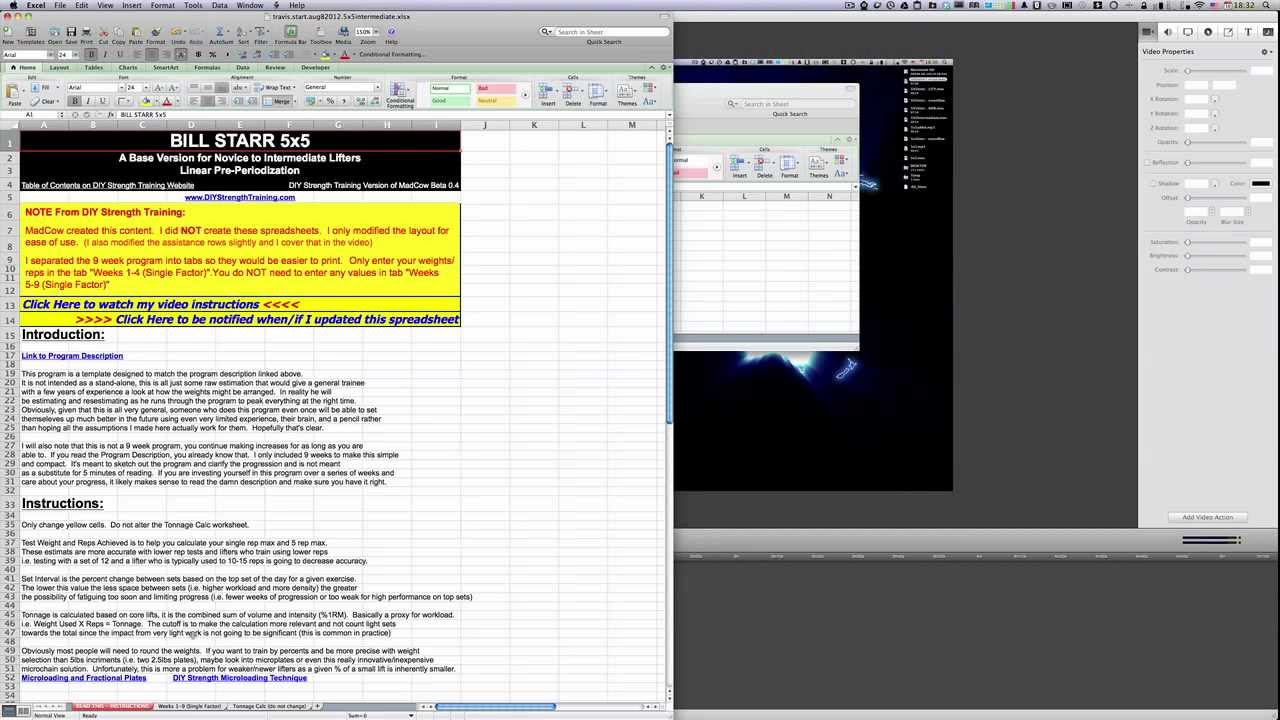Screen dimensions: 1280x720
Task: Toggle the Merge cells button
Action: [x=277, y=101]
